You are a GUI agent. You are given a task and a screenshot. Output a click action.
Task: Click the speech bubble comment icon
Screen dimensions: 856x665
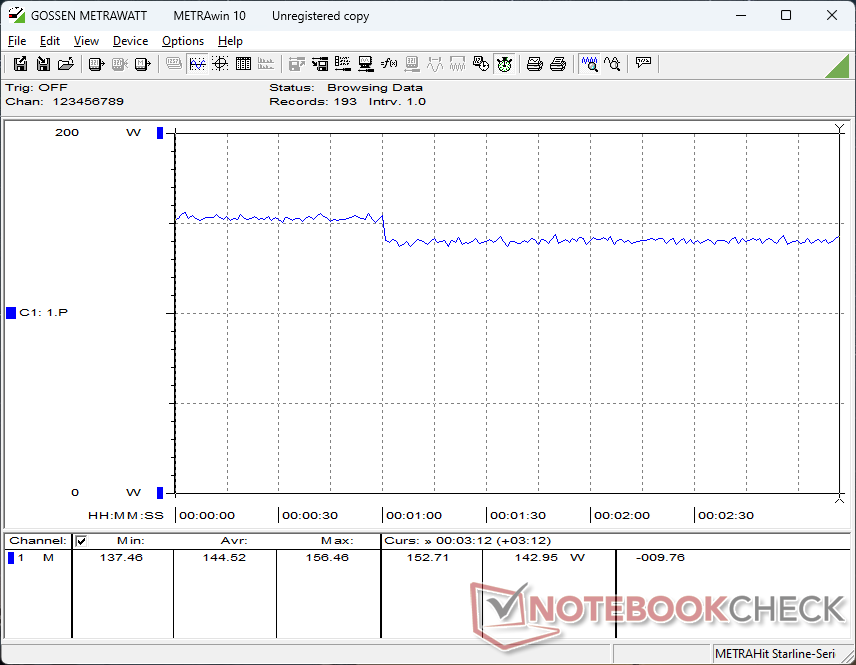tap(643, 63)
